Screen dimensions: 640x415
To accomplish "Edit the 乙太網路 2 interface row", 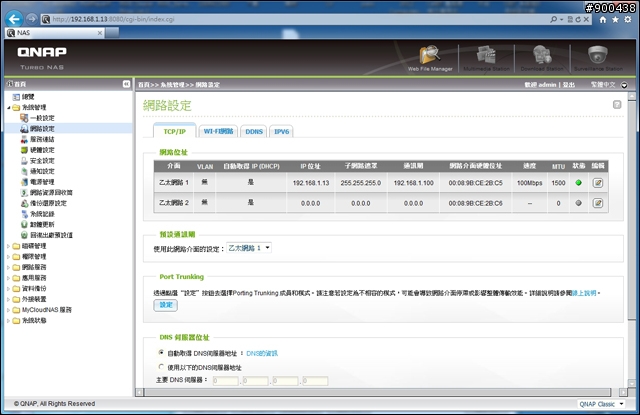I will point(598,203).
